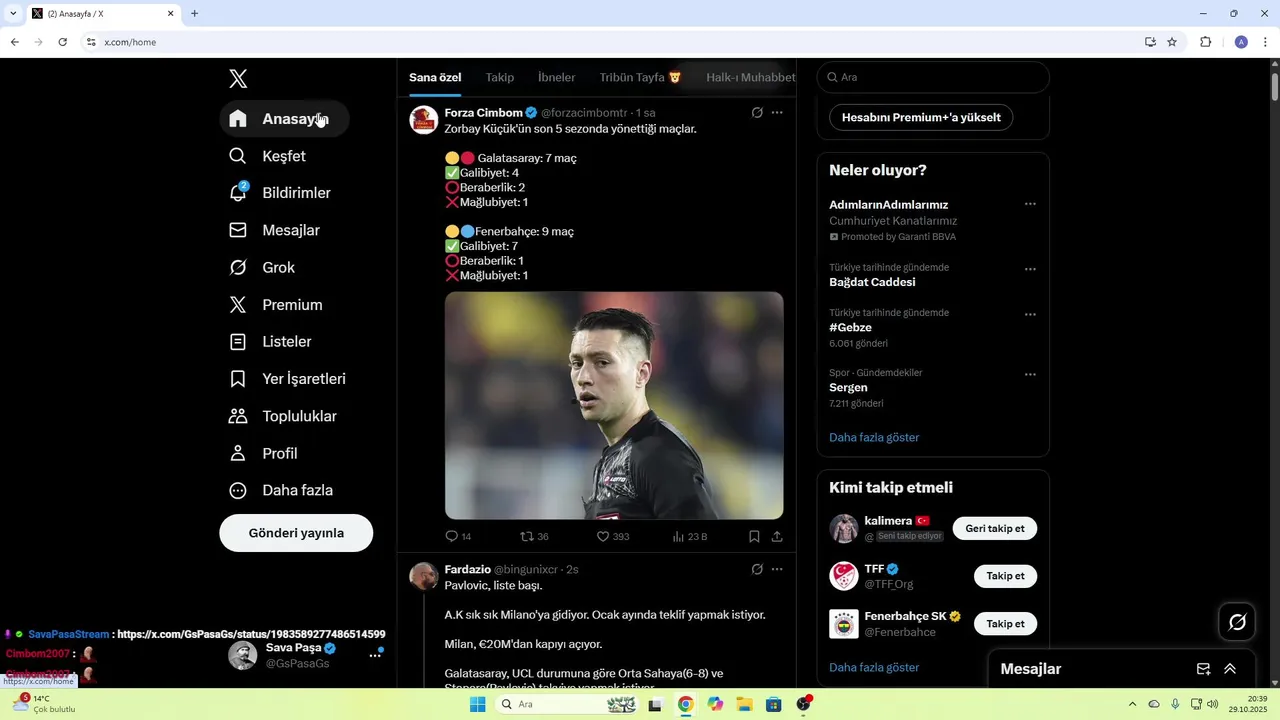Click the Grok icon on the Fardazio post

pos(757,569)
